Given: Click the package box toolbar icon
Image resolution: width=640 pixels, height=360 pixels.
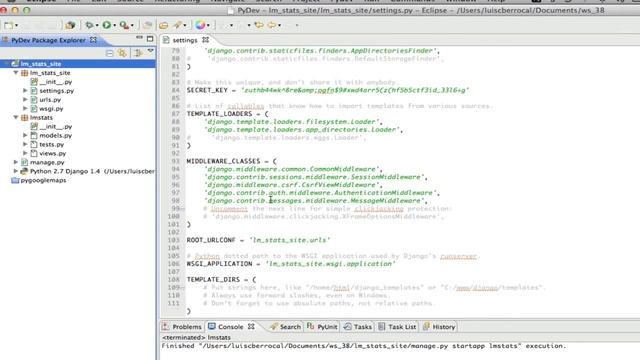Looking at the screenshot, I should click(70, 25).
